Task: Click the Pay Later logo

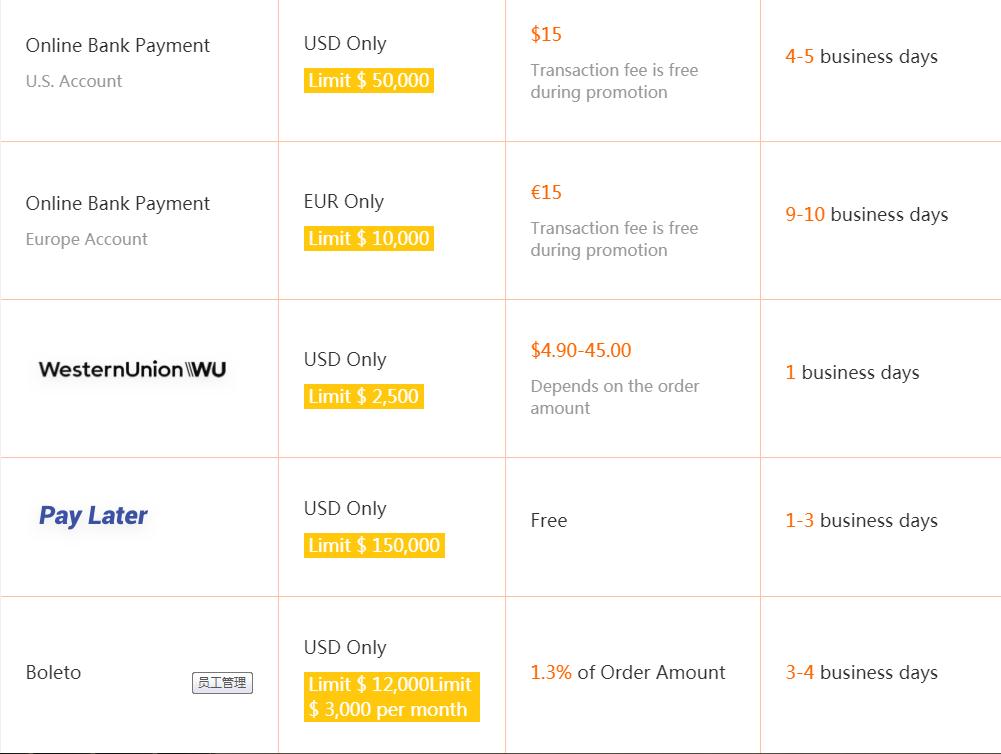Action: (x=93, y=516)
